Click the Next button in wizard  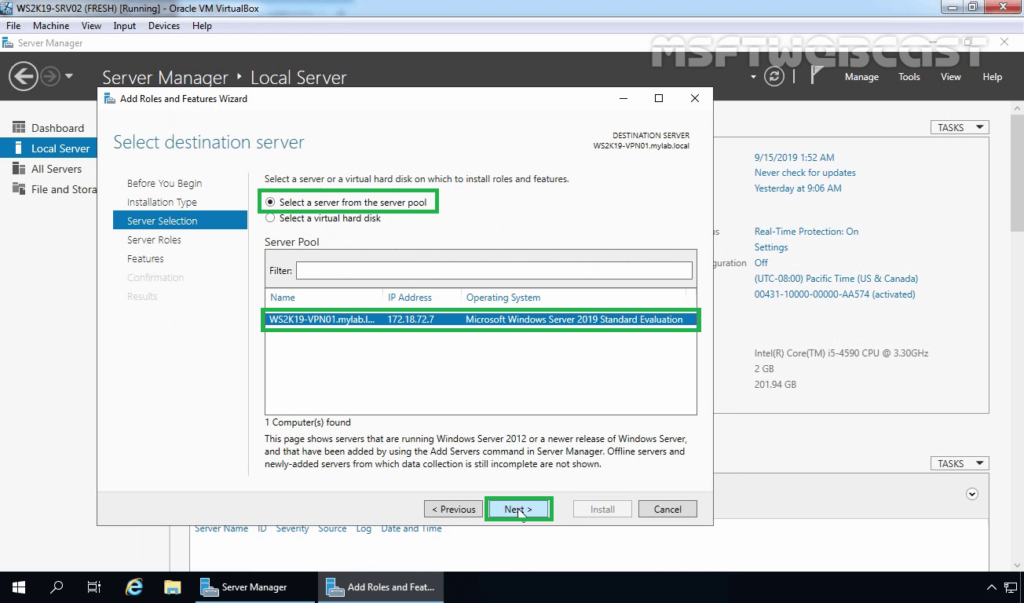pos(519,509)
